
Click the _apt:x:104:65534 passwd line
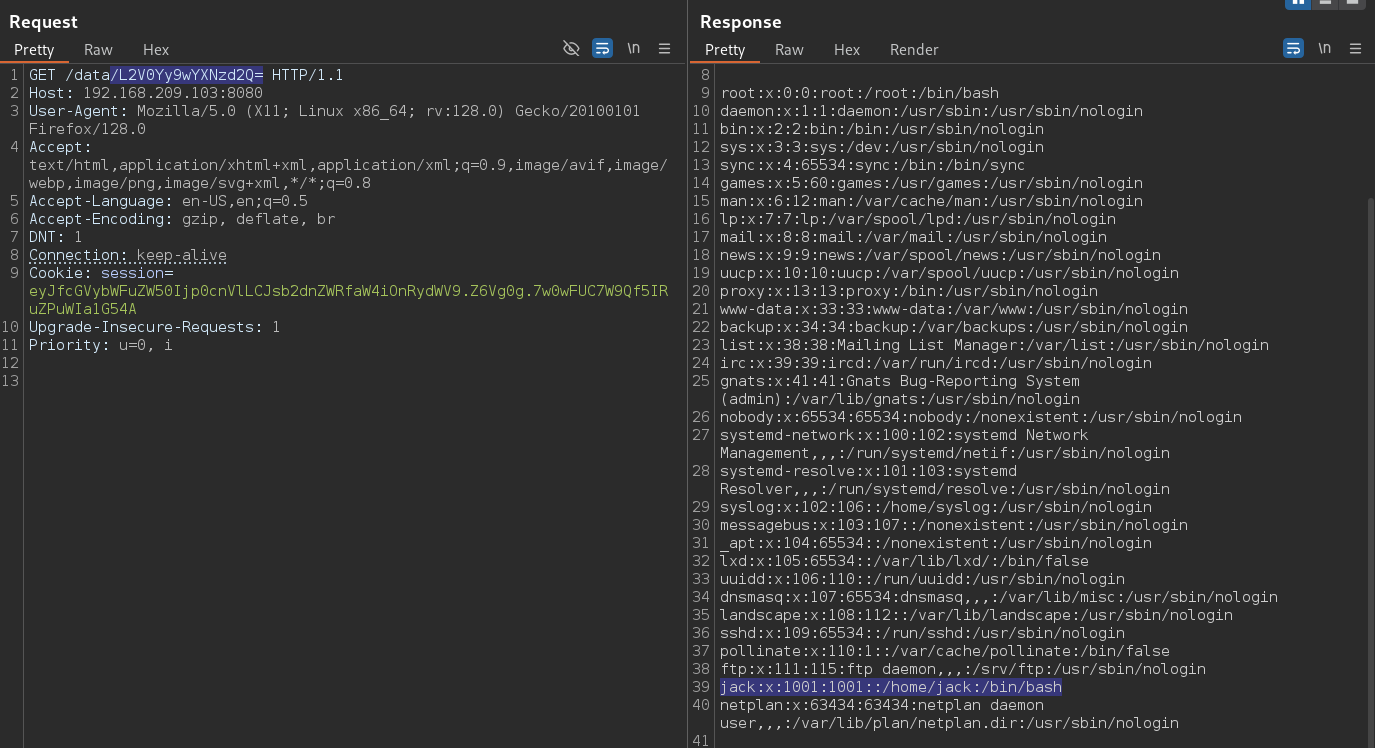click(x=936, y=543)
